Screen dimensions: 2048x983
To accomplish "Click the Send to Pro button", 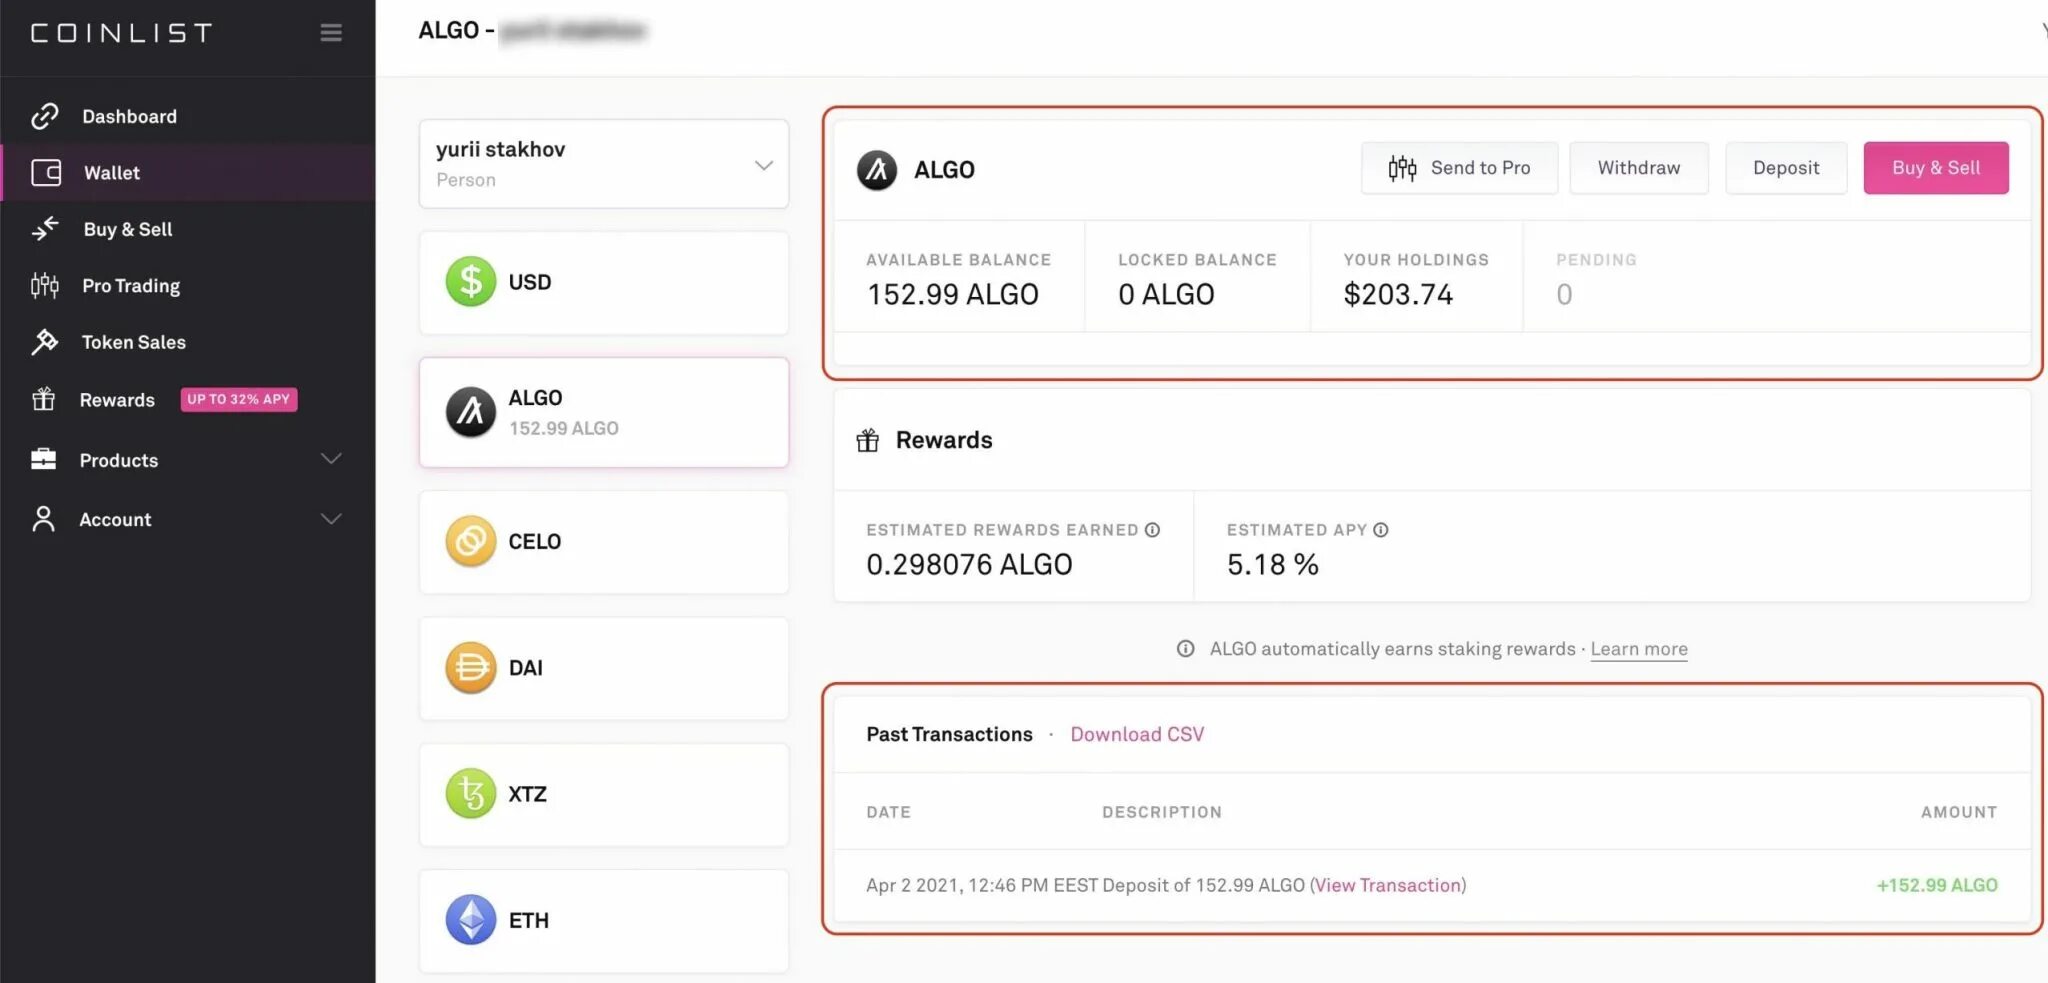I will click(x=1459, y=168).
